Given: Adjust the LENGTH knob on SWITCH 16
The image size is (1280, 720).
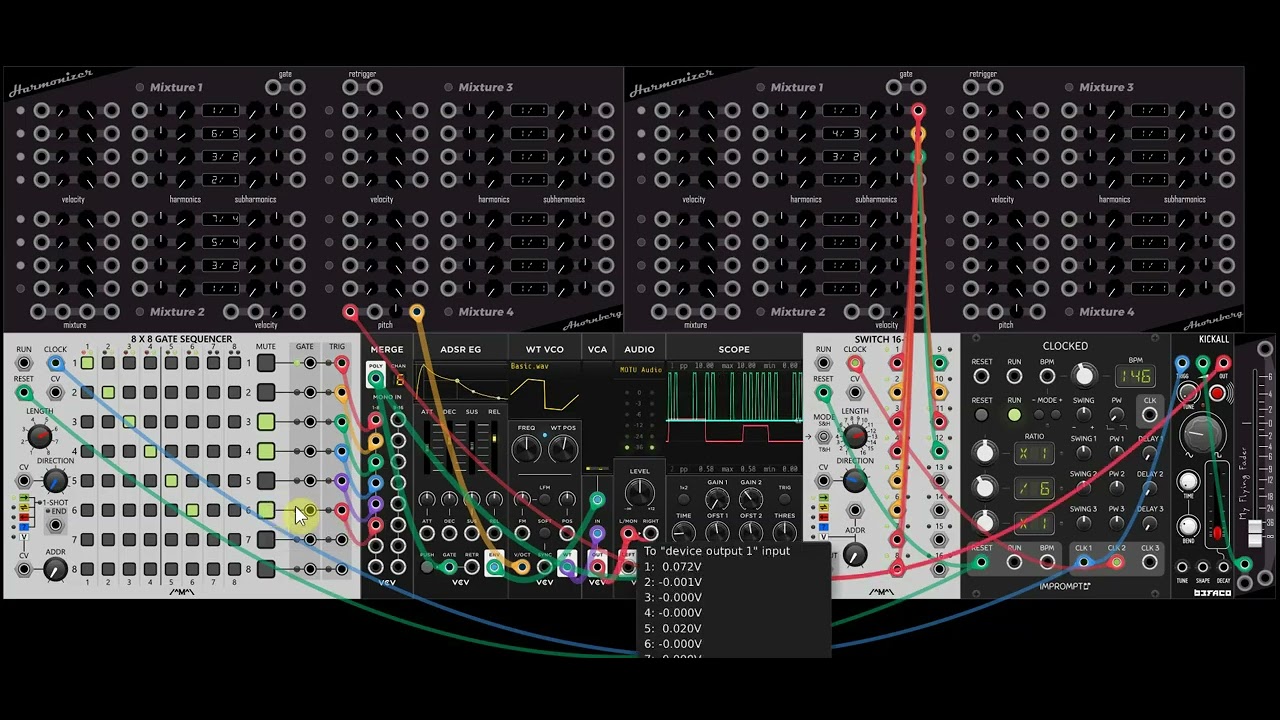Looking at the screenshot, I should tap(855, 436).
